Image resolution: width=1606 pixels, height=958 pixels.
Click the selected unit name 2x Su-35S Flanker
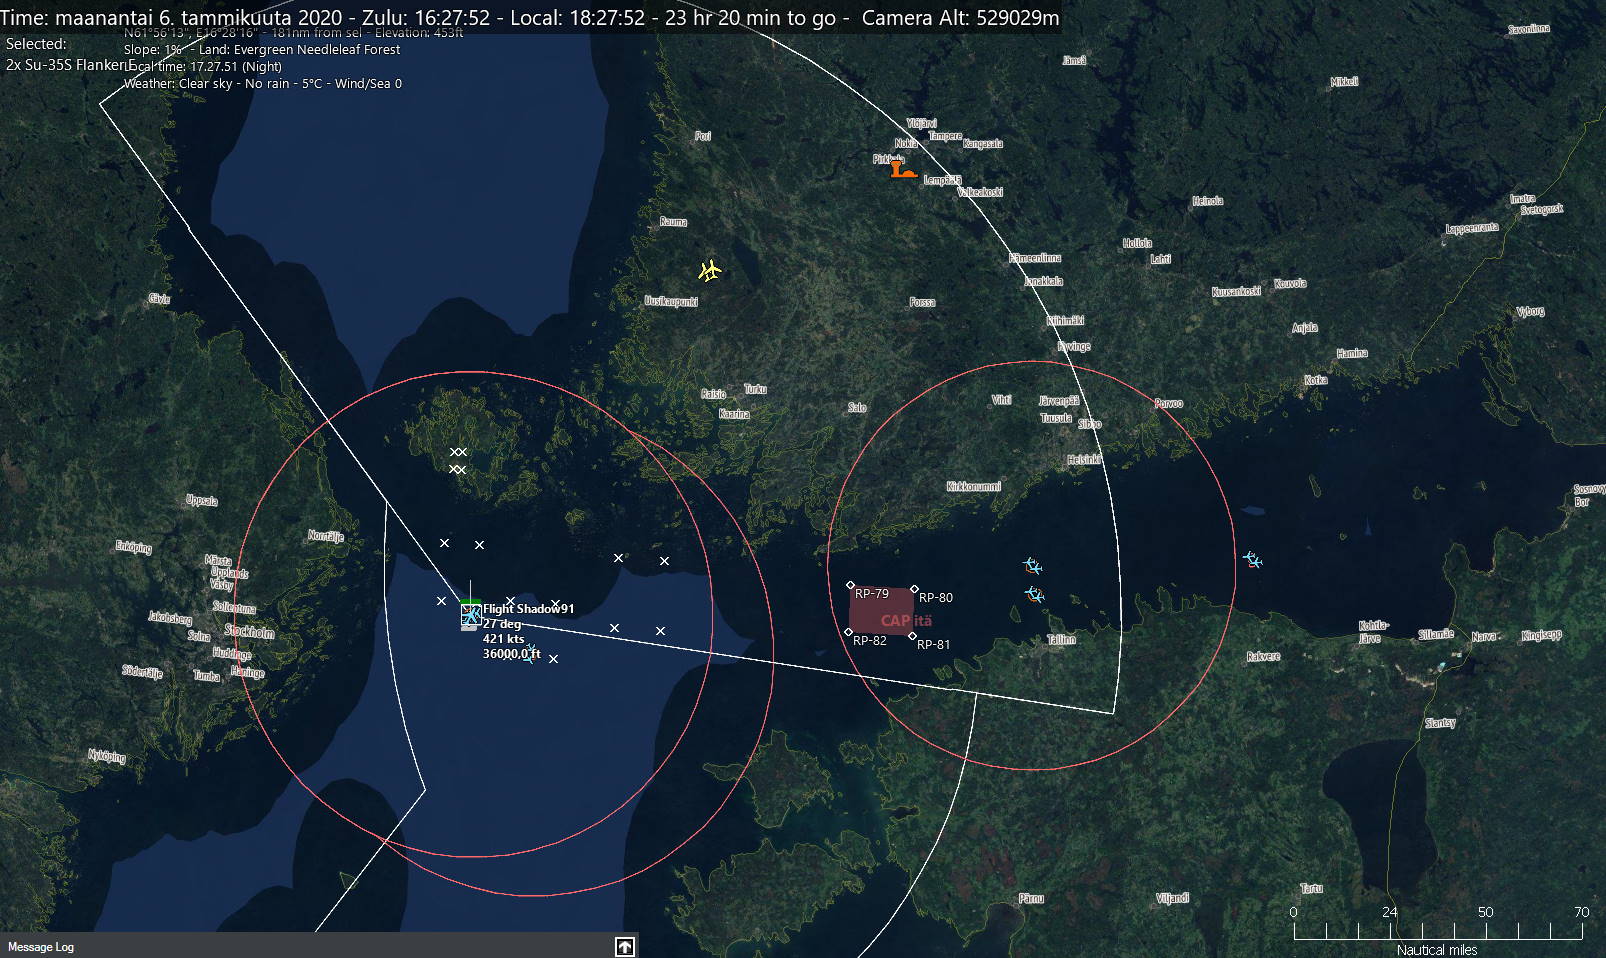[x=68, y=65]
